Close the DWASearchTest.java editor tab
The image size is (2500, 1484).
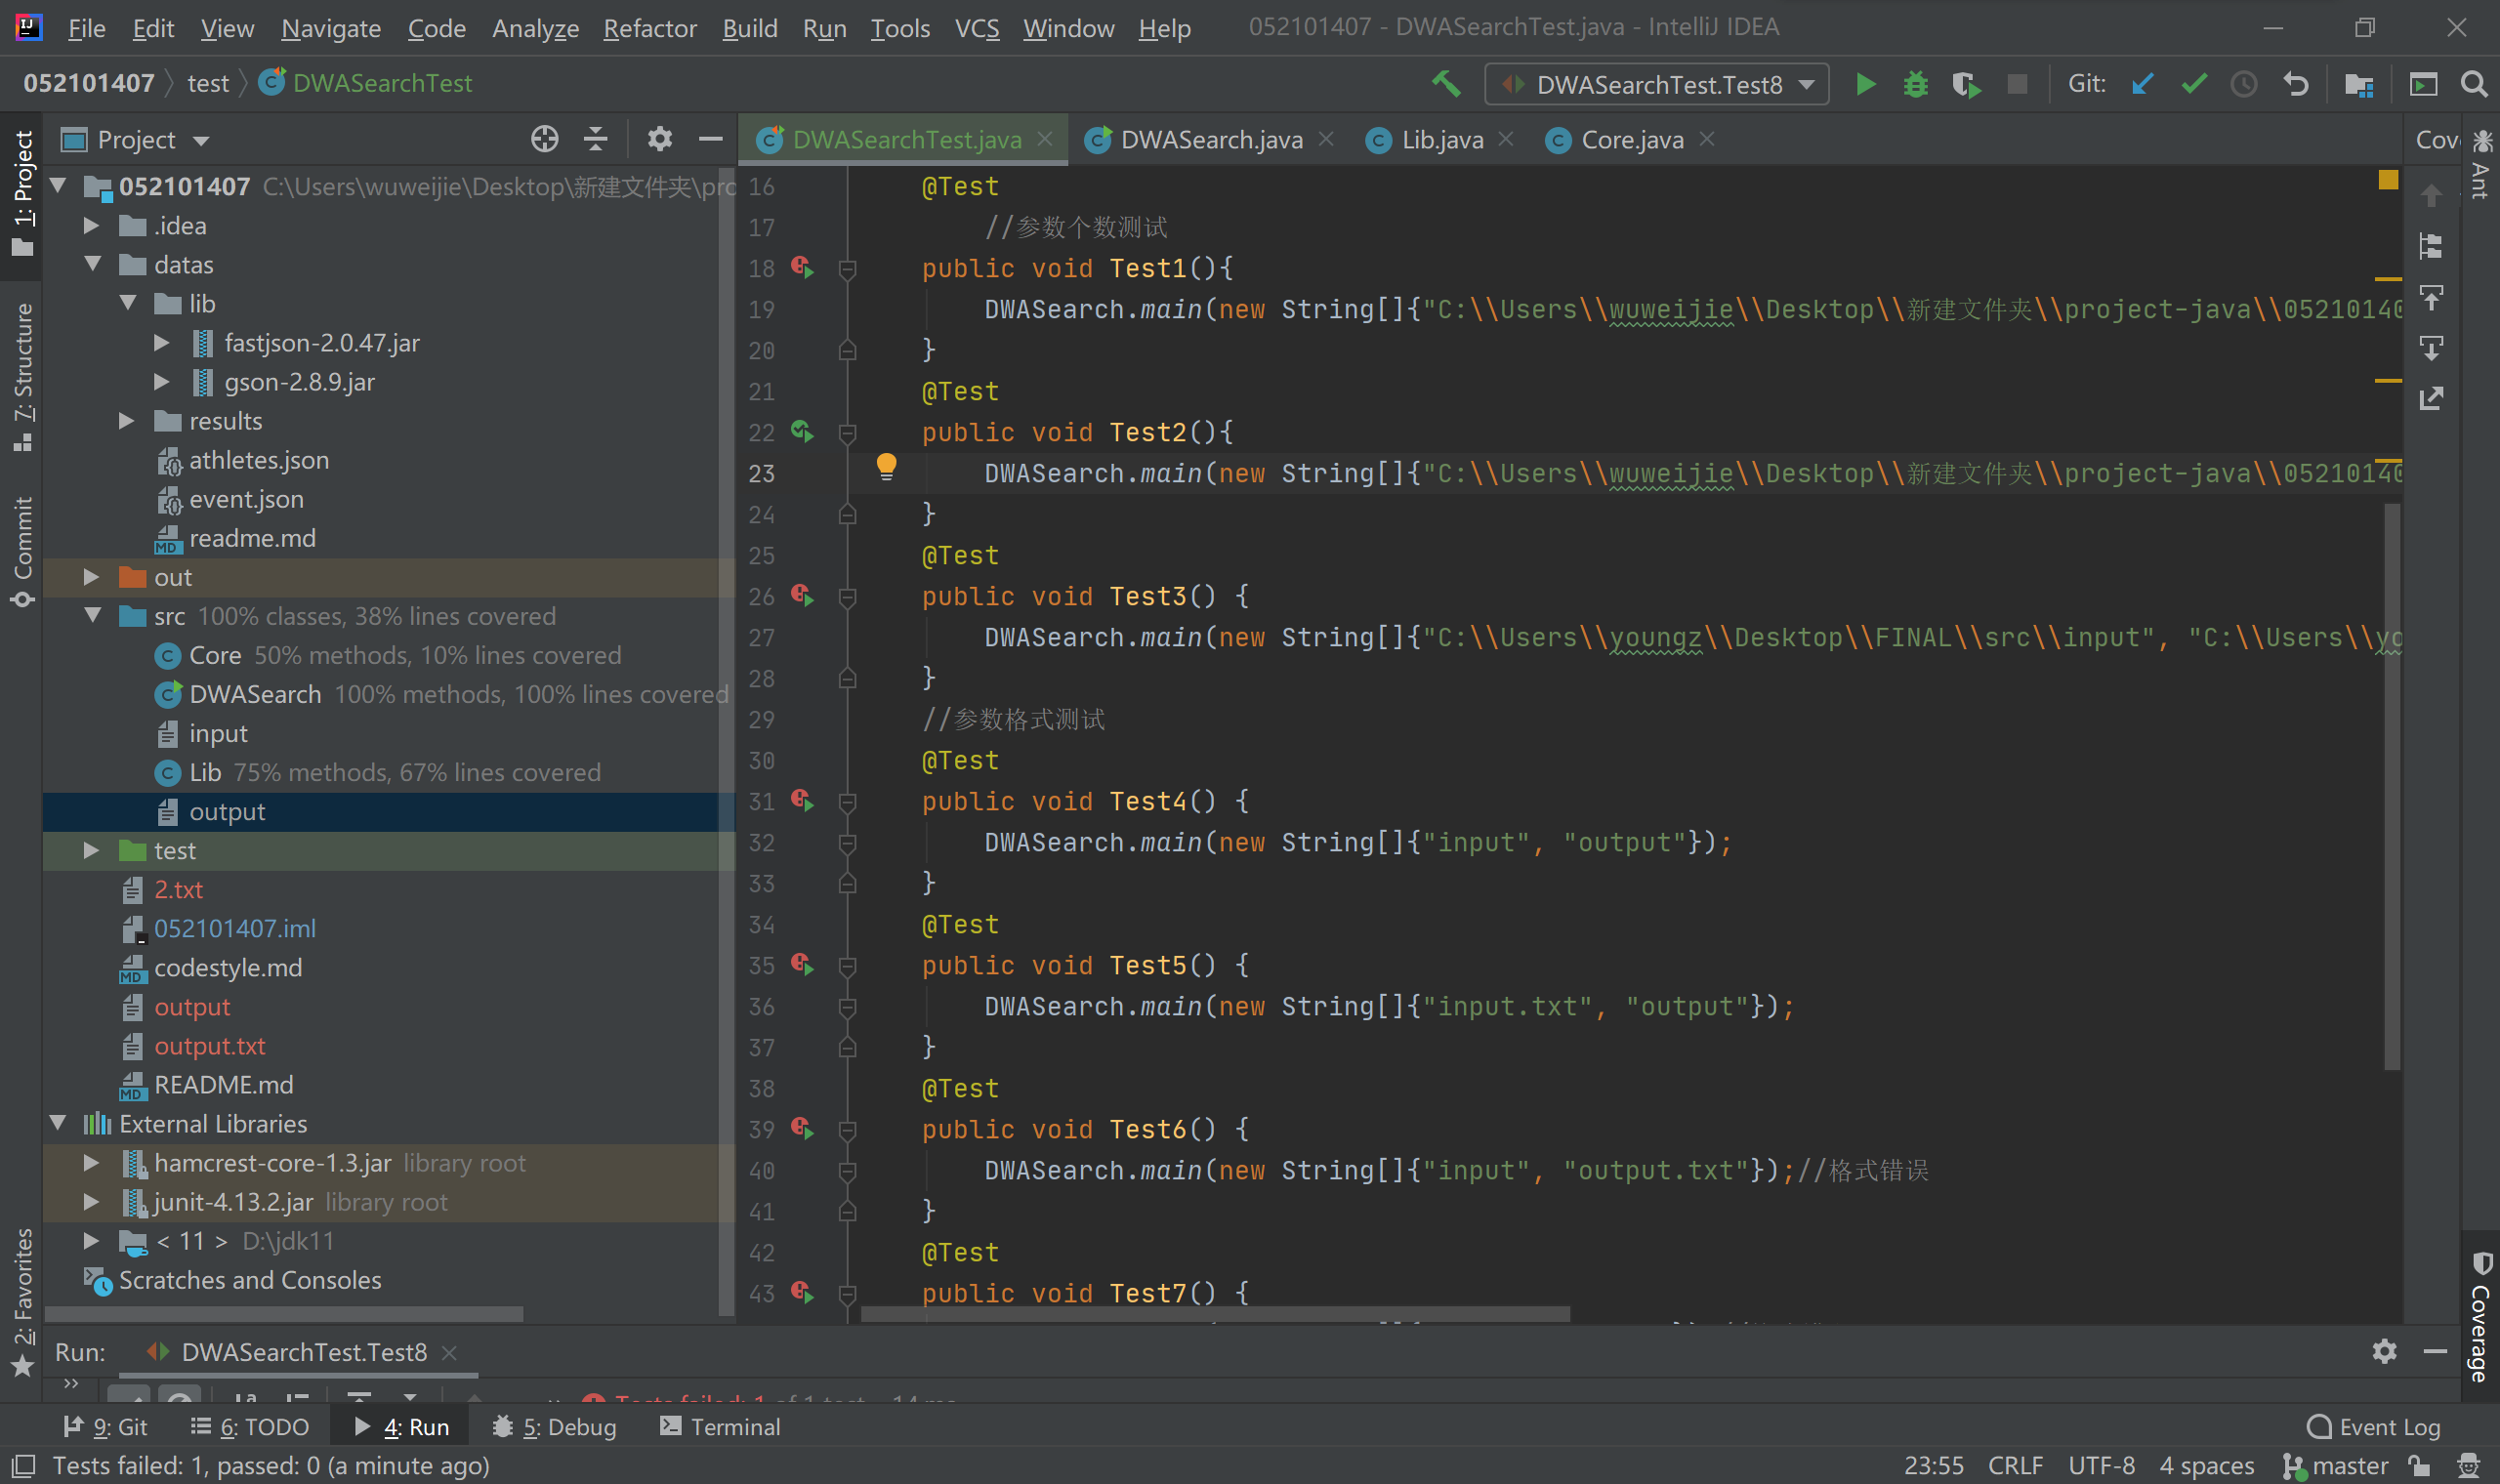click(1045, 139)
